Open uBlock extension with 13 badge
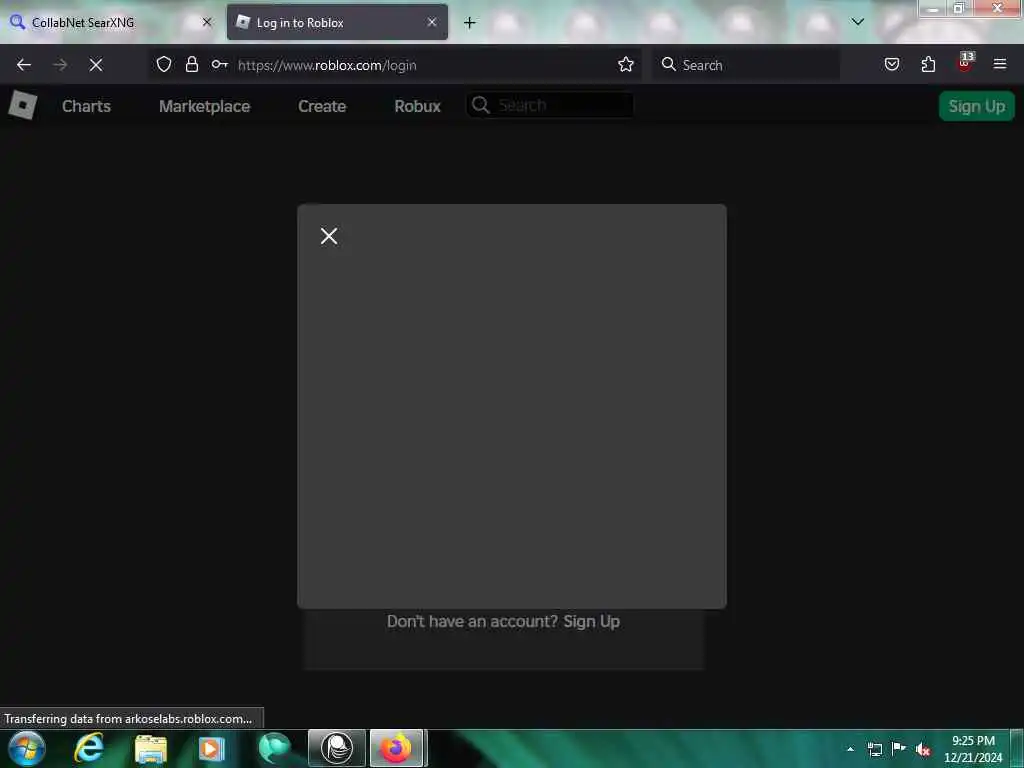The height and width of the screenshot is (768, 1024). [965, 63]
